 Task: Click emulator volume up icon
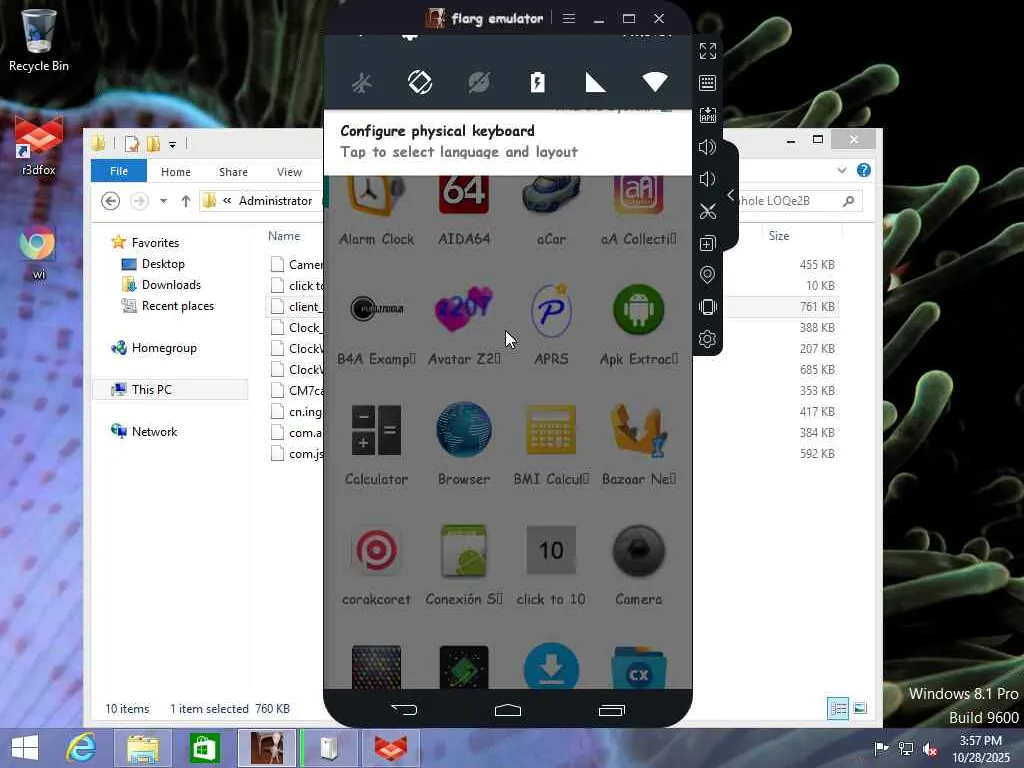pyautogui.click(x=707, y=147)
